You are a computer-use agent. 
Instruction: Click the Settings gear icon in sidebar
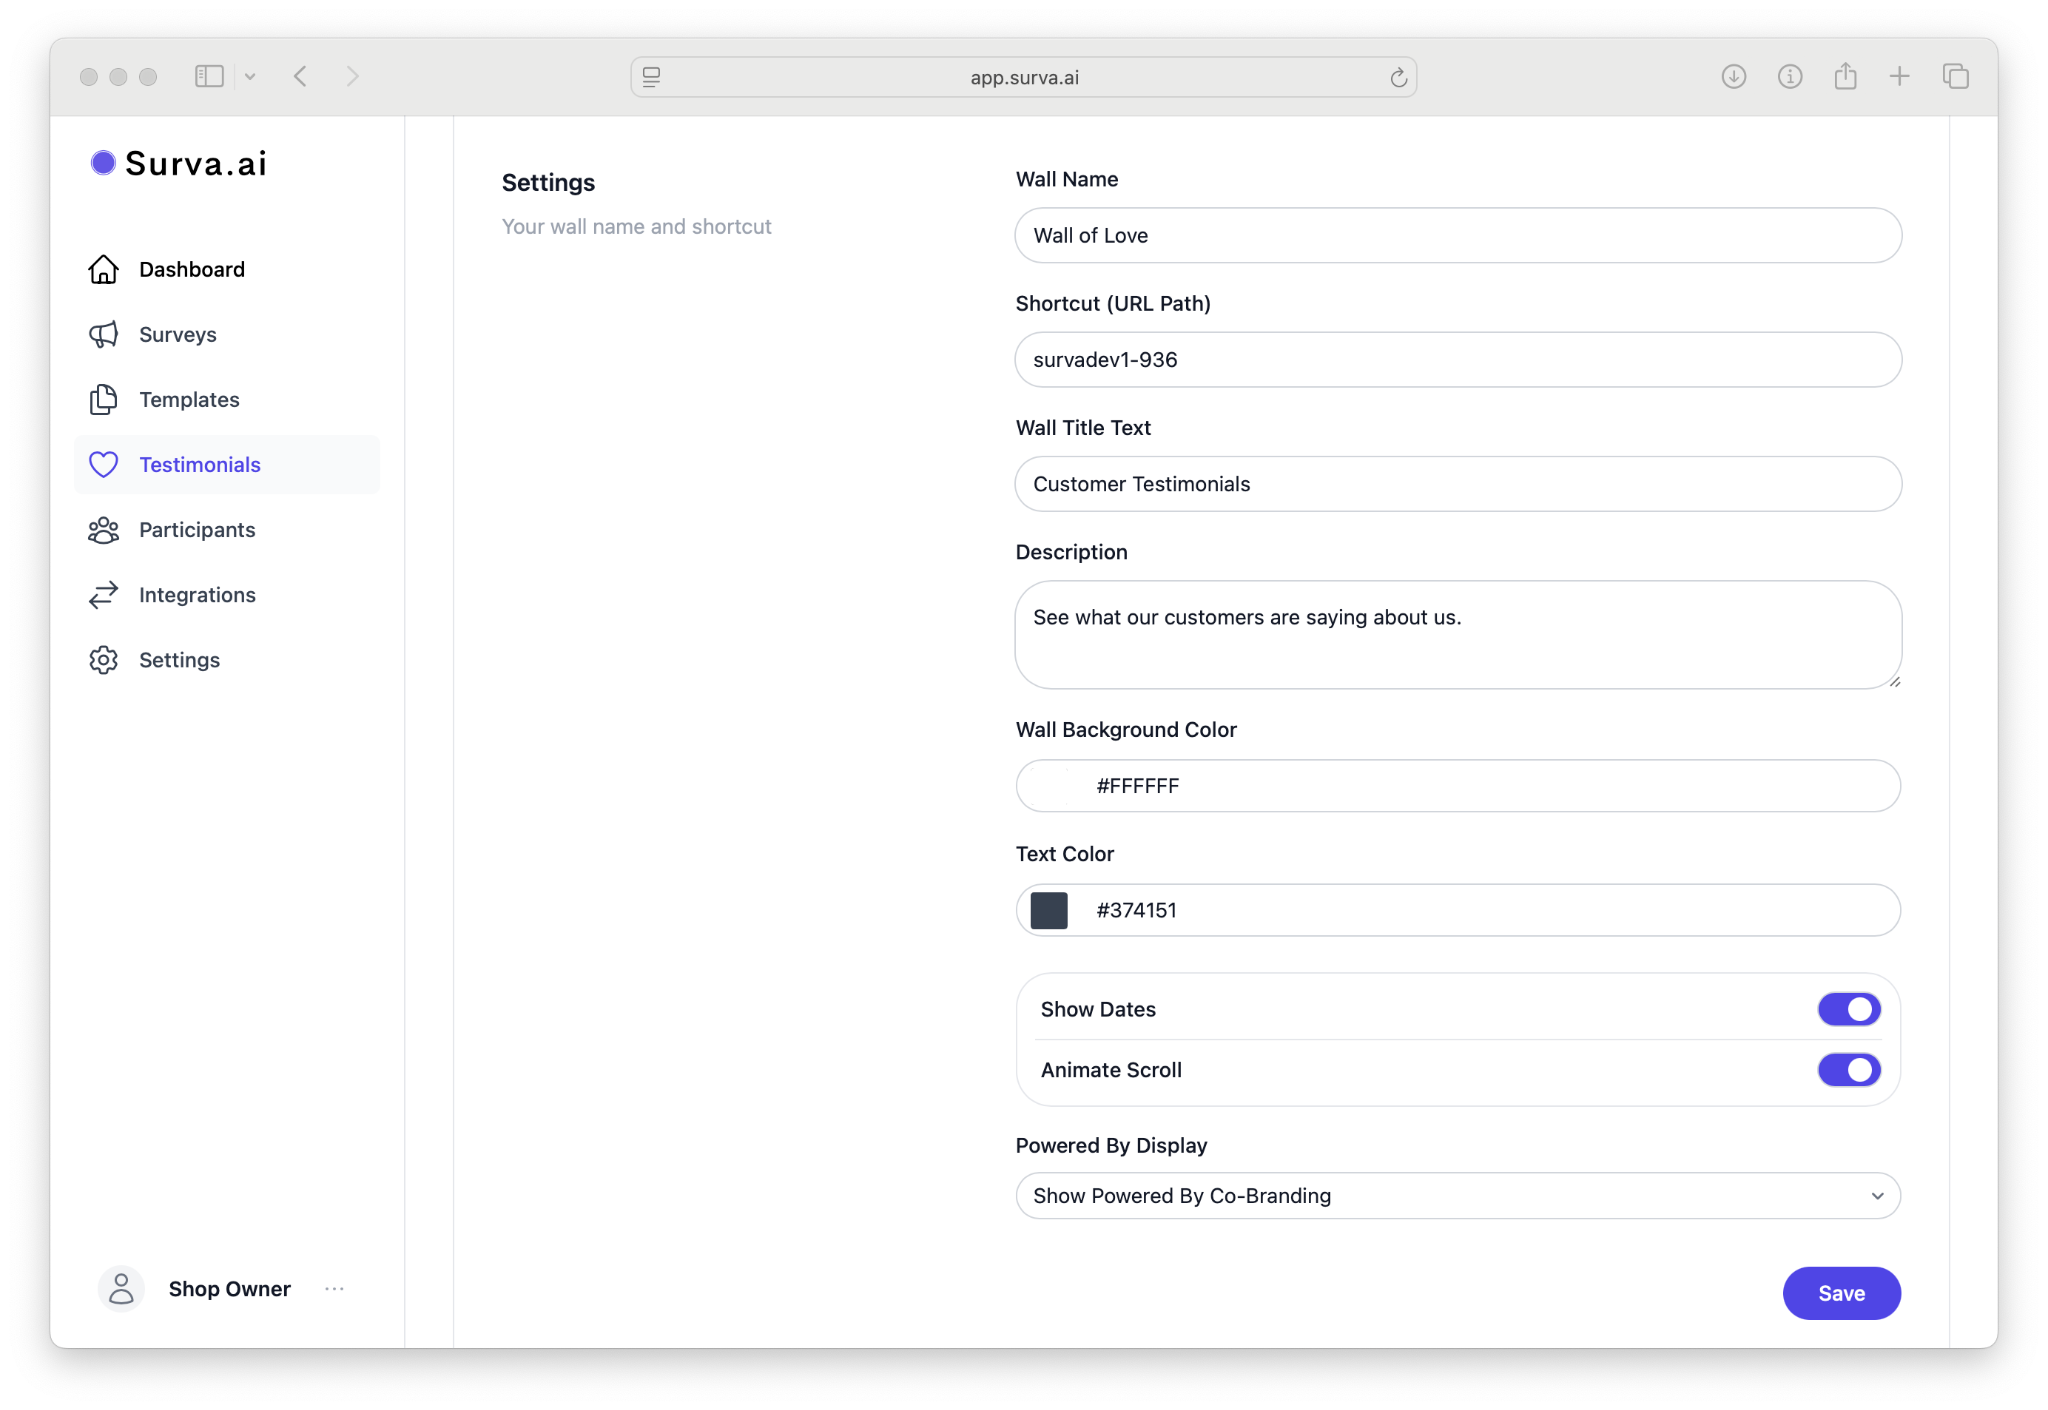coord(103,660)
